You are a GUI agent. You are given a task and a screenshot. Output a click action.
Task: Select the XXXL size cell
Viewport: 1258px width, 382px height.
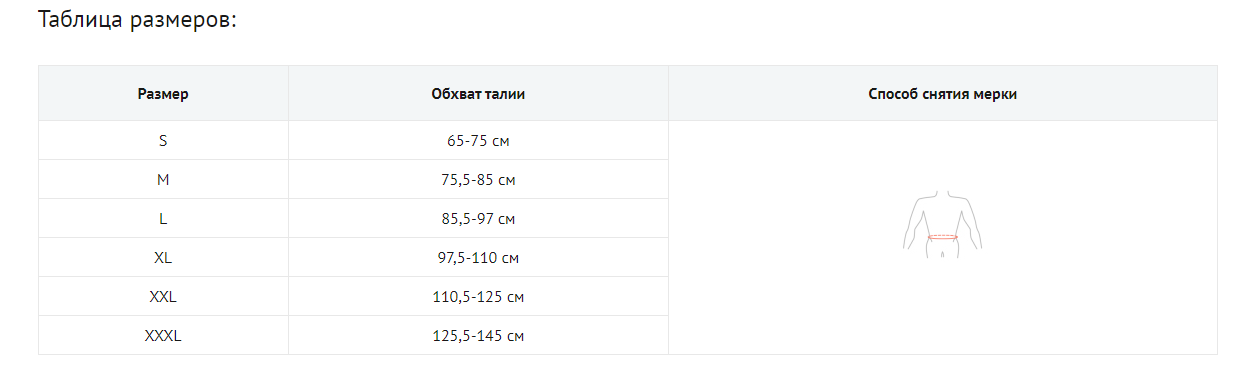click(163, 336)
